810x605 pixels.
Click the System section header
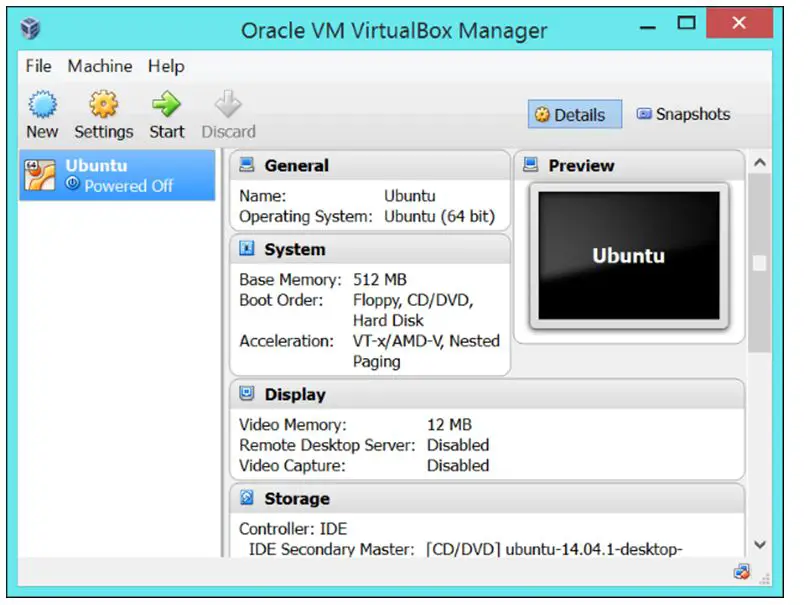(x=370, y=249)
